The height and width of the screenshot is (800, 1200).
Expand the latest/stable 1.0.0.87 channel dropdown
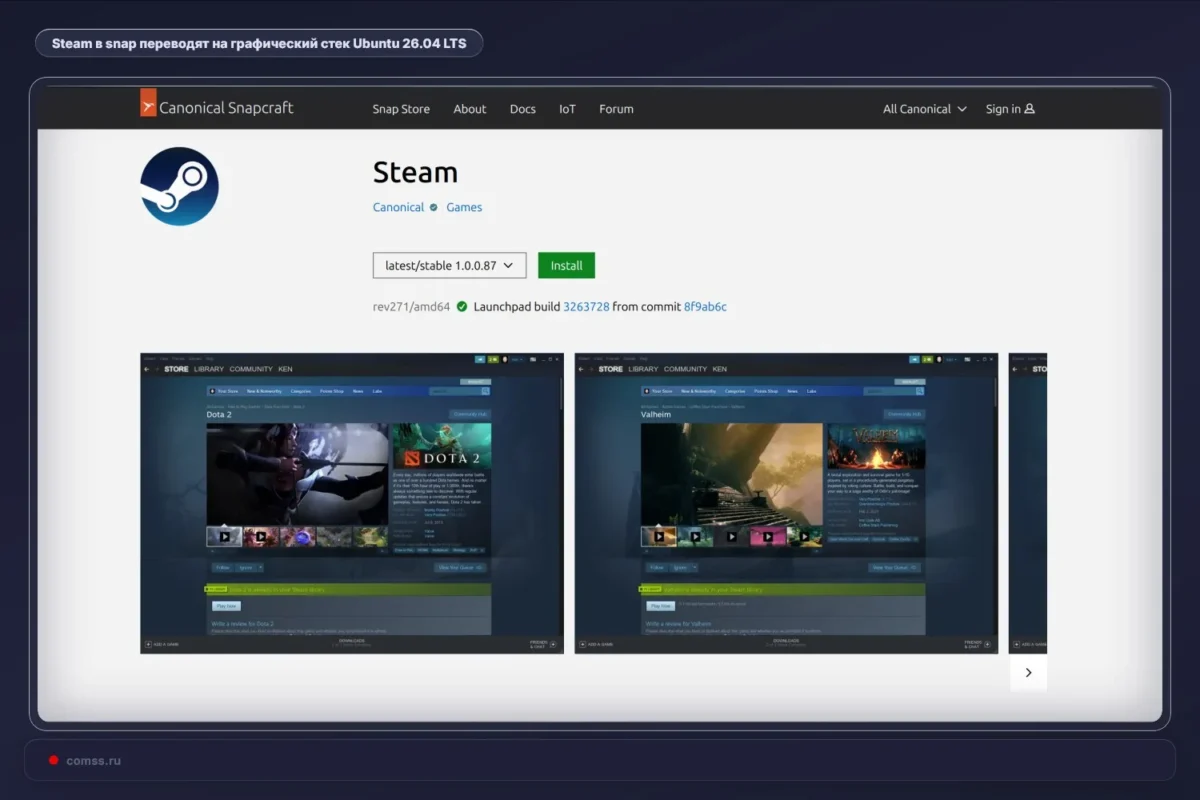[449, 265]
